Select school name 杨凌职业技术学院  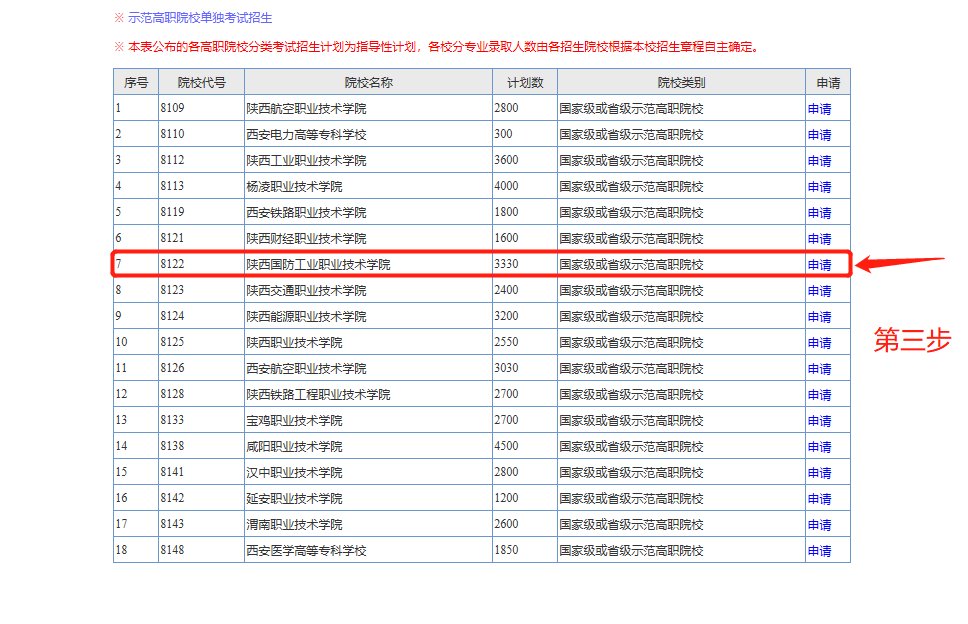pos(294,187)
